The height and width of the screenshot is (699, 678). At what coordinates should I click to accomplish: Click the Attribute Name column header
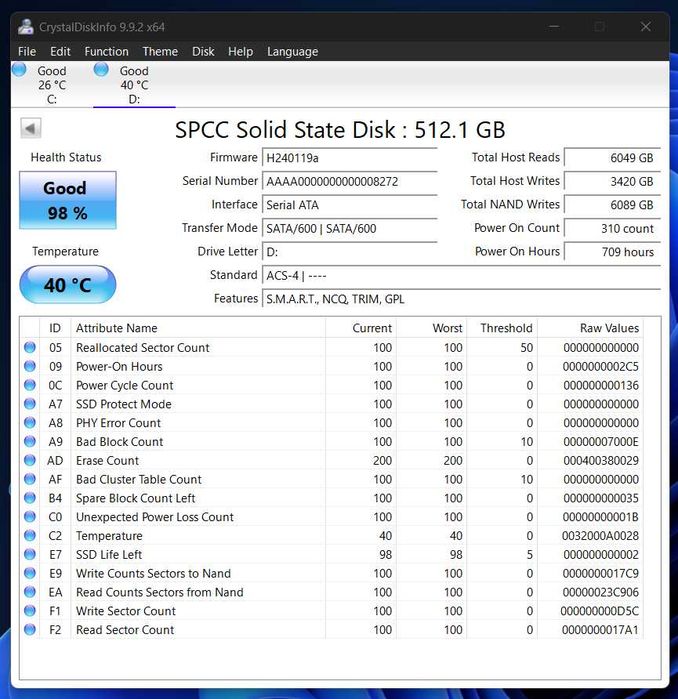[x=198, y=328]
